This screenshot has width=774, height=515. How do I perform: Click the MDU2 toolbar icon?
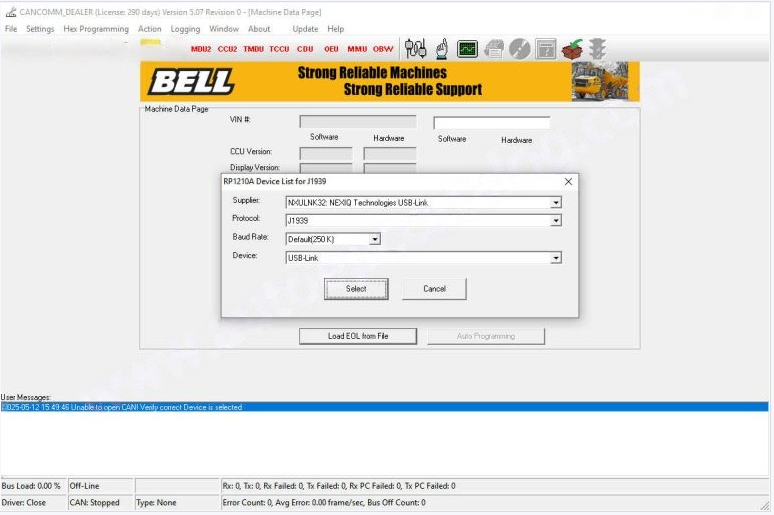[201, 49]
